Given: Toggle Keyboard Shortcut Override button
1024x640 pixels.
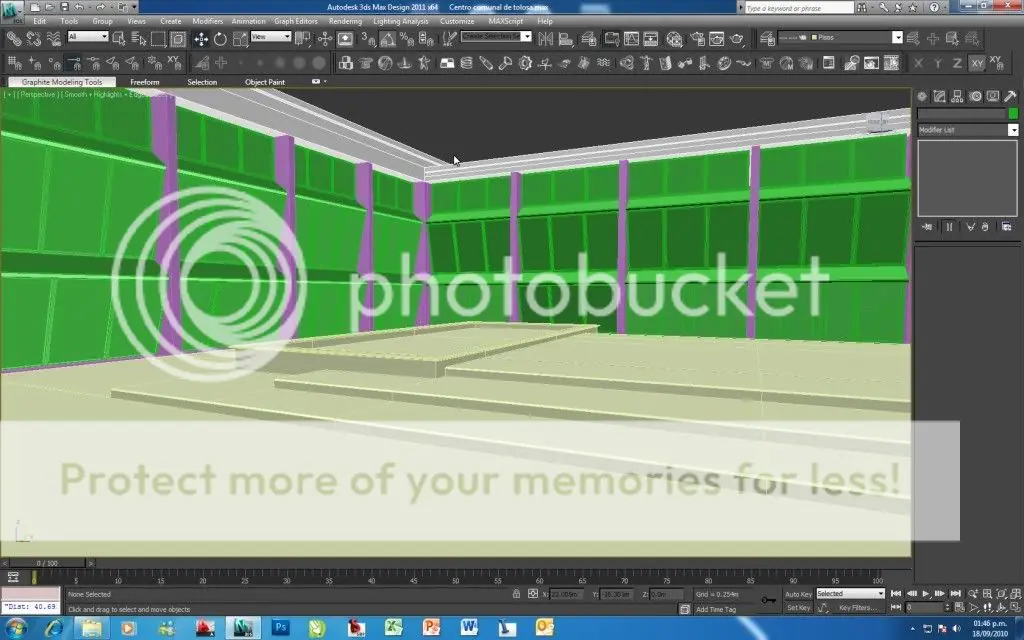Looking at the screenshot, I should click(x=345, y=39).
